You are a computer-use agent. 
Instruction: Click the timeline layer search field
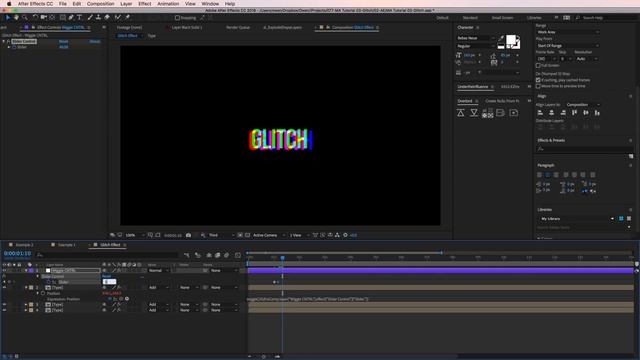[x=107, y=255]
